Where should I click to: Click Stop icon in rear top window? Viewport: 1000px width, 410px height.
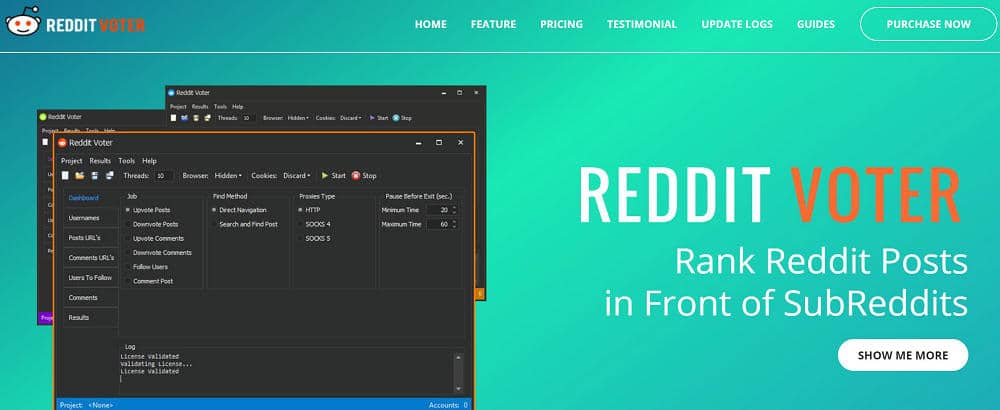pyautogui.click(x=396, y=118)
